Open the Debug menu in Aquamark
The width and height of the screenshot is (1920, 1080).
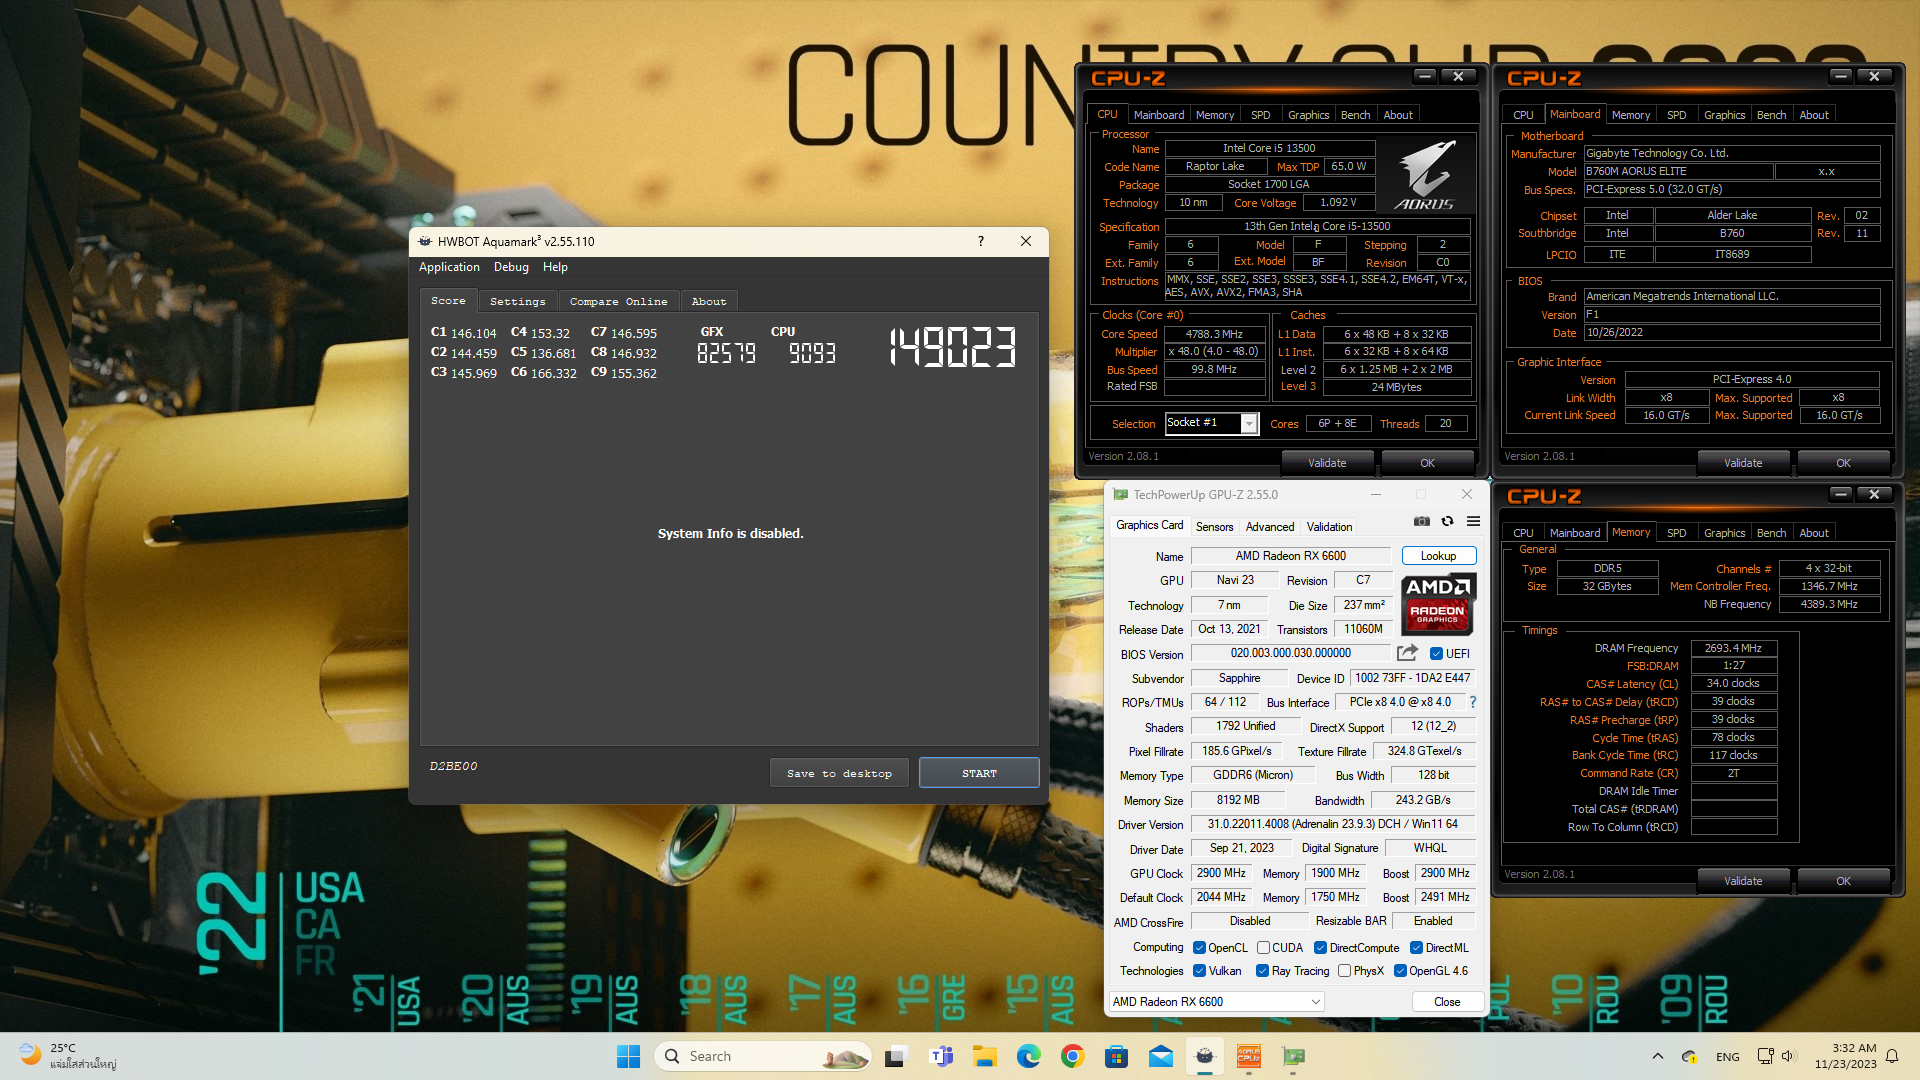tap(511, 267)
